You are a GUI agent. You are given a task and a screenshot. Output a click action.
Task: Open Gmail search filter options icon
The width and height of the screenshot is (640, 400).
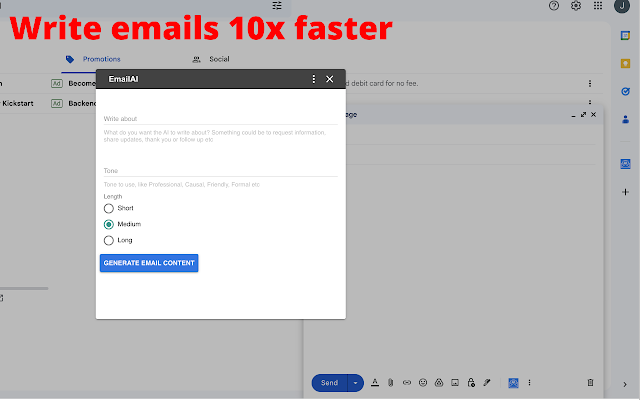click(277, 6)
